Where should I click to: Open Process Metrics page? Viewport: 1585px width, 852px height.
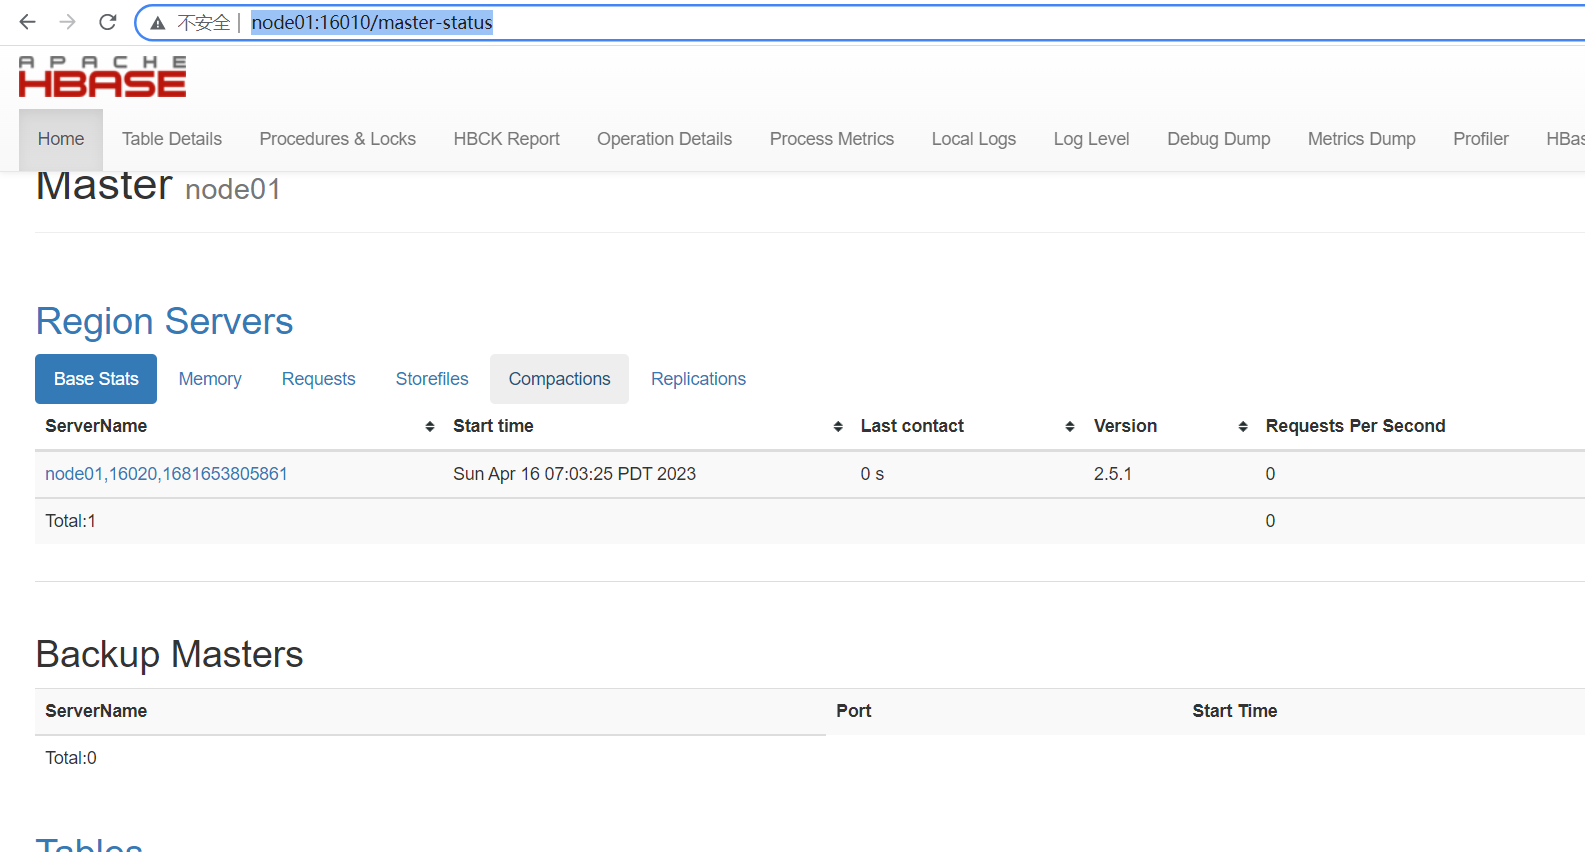(832, 139)
